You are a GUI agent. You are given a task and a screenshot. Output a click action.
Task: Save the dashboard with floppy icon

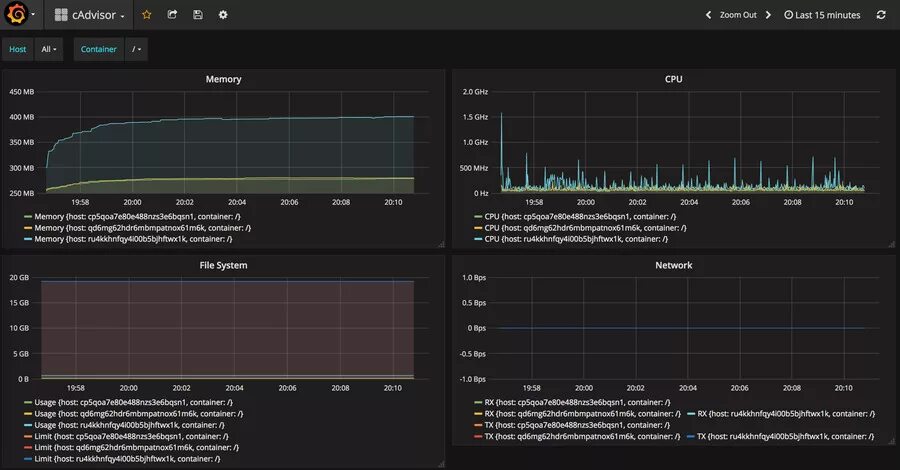(x=197, y=15)
